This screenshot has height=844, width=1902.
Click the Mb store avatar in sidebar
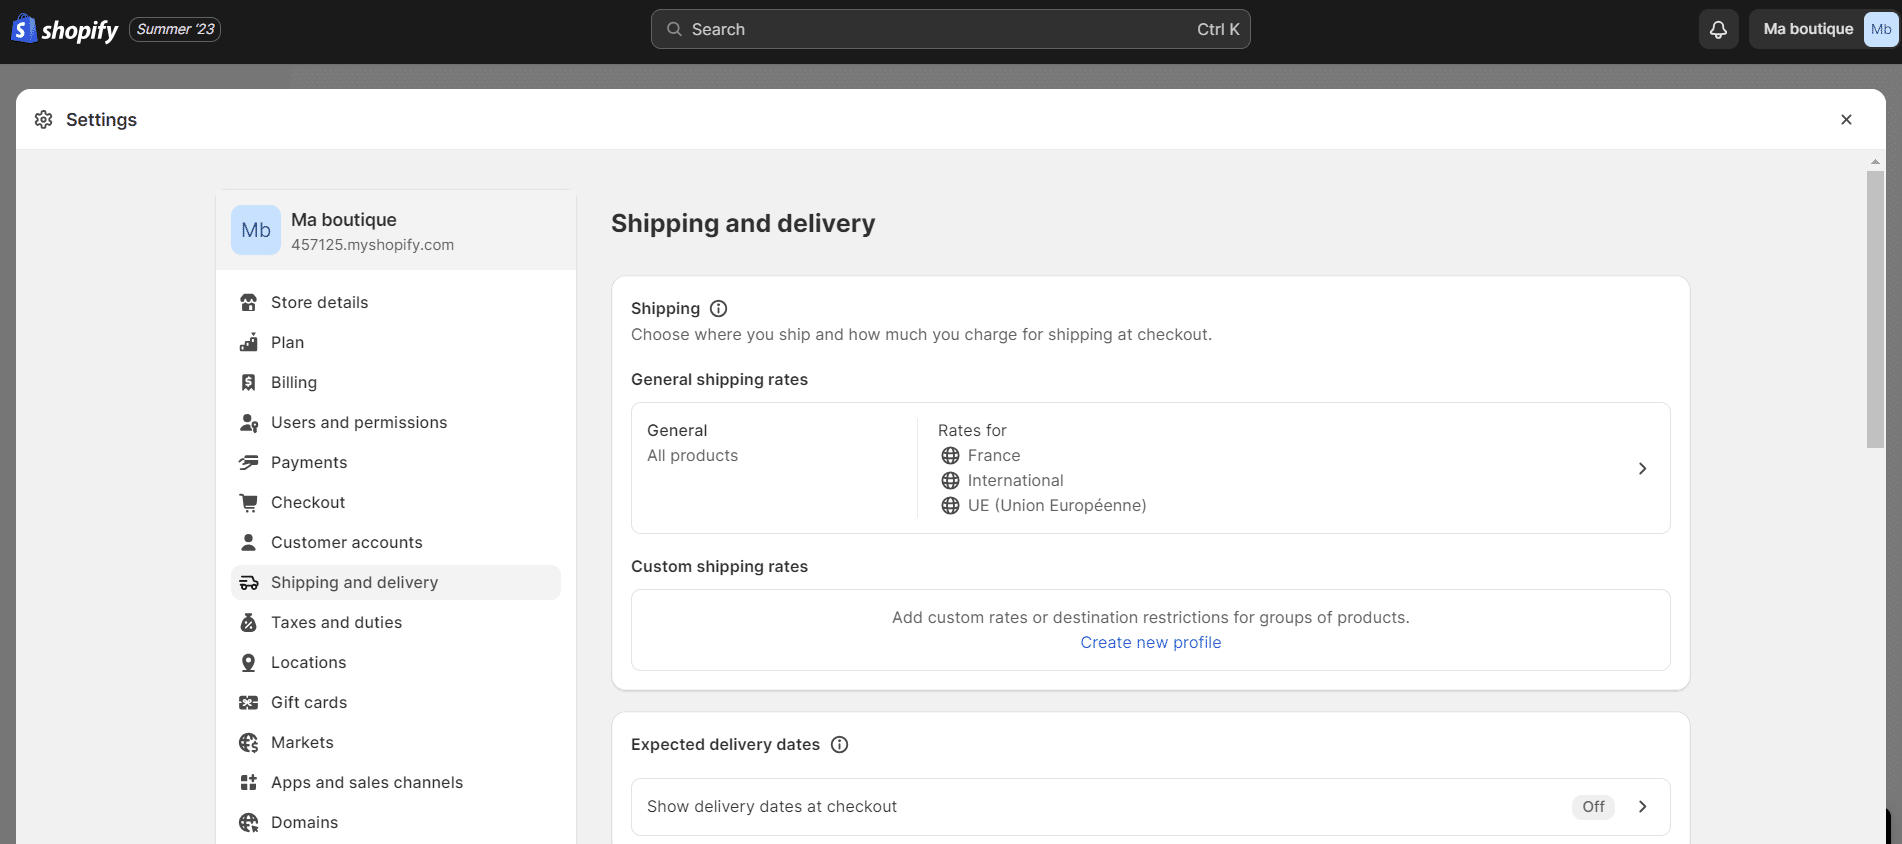click(256, 230)
